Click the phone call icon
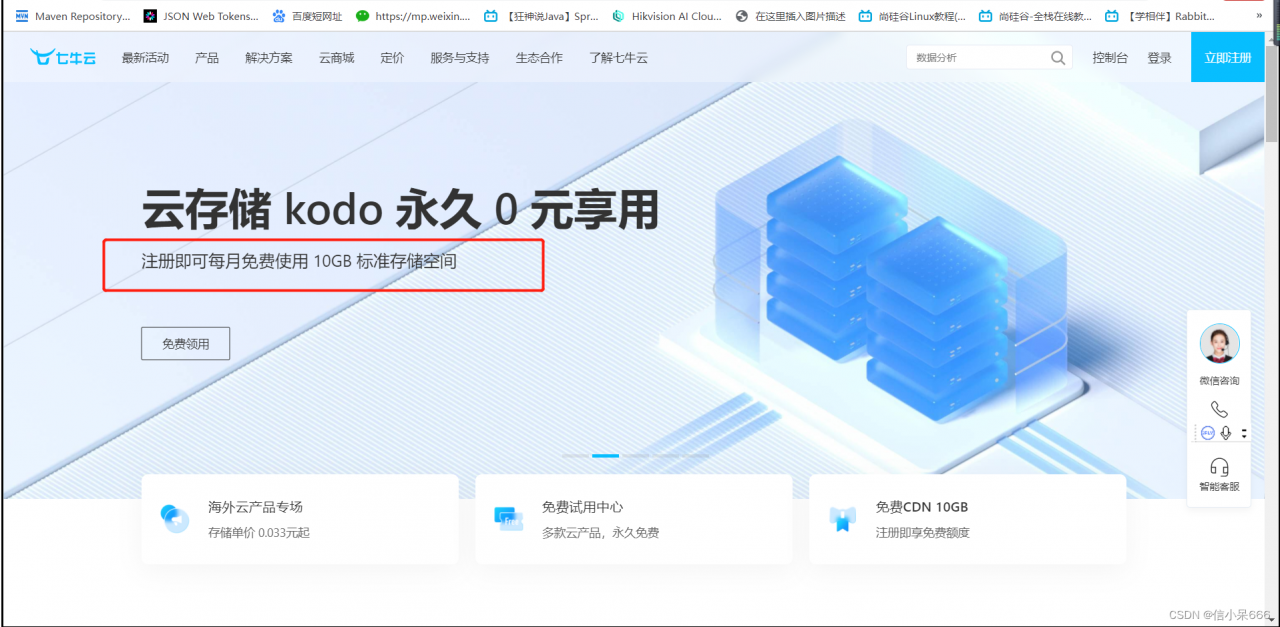 (1219, 409)
